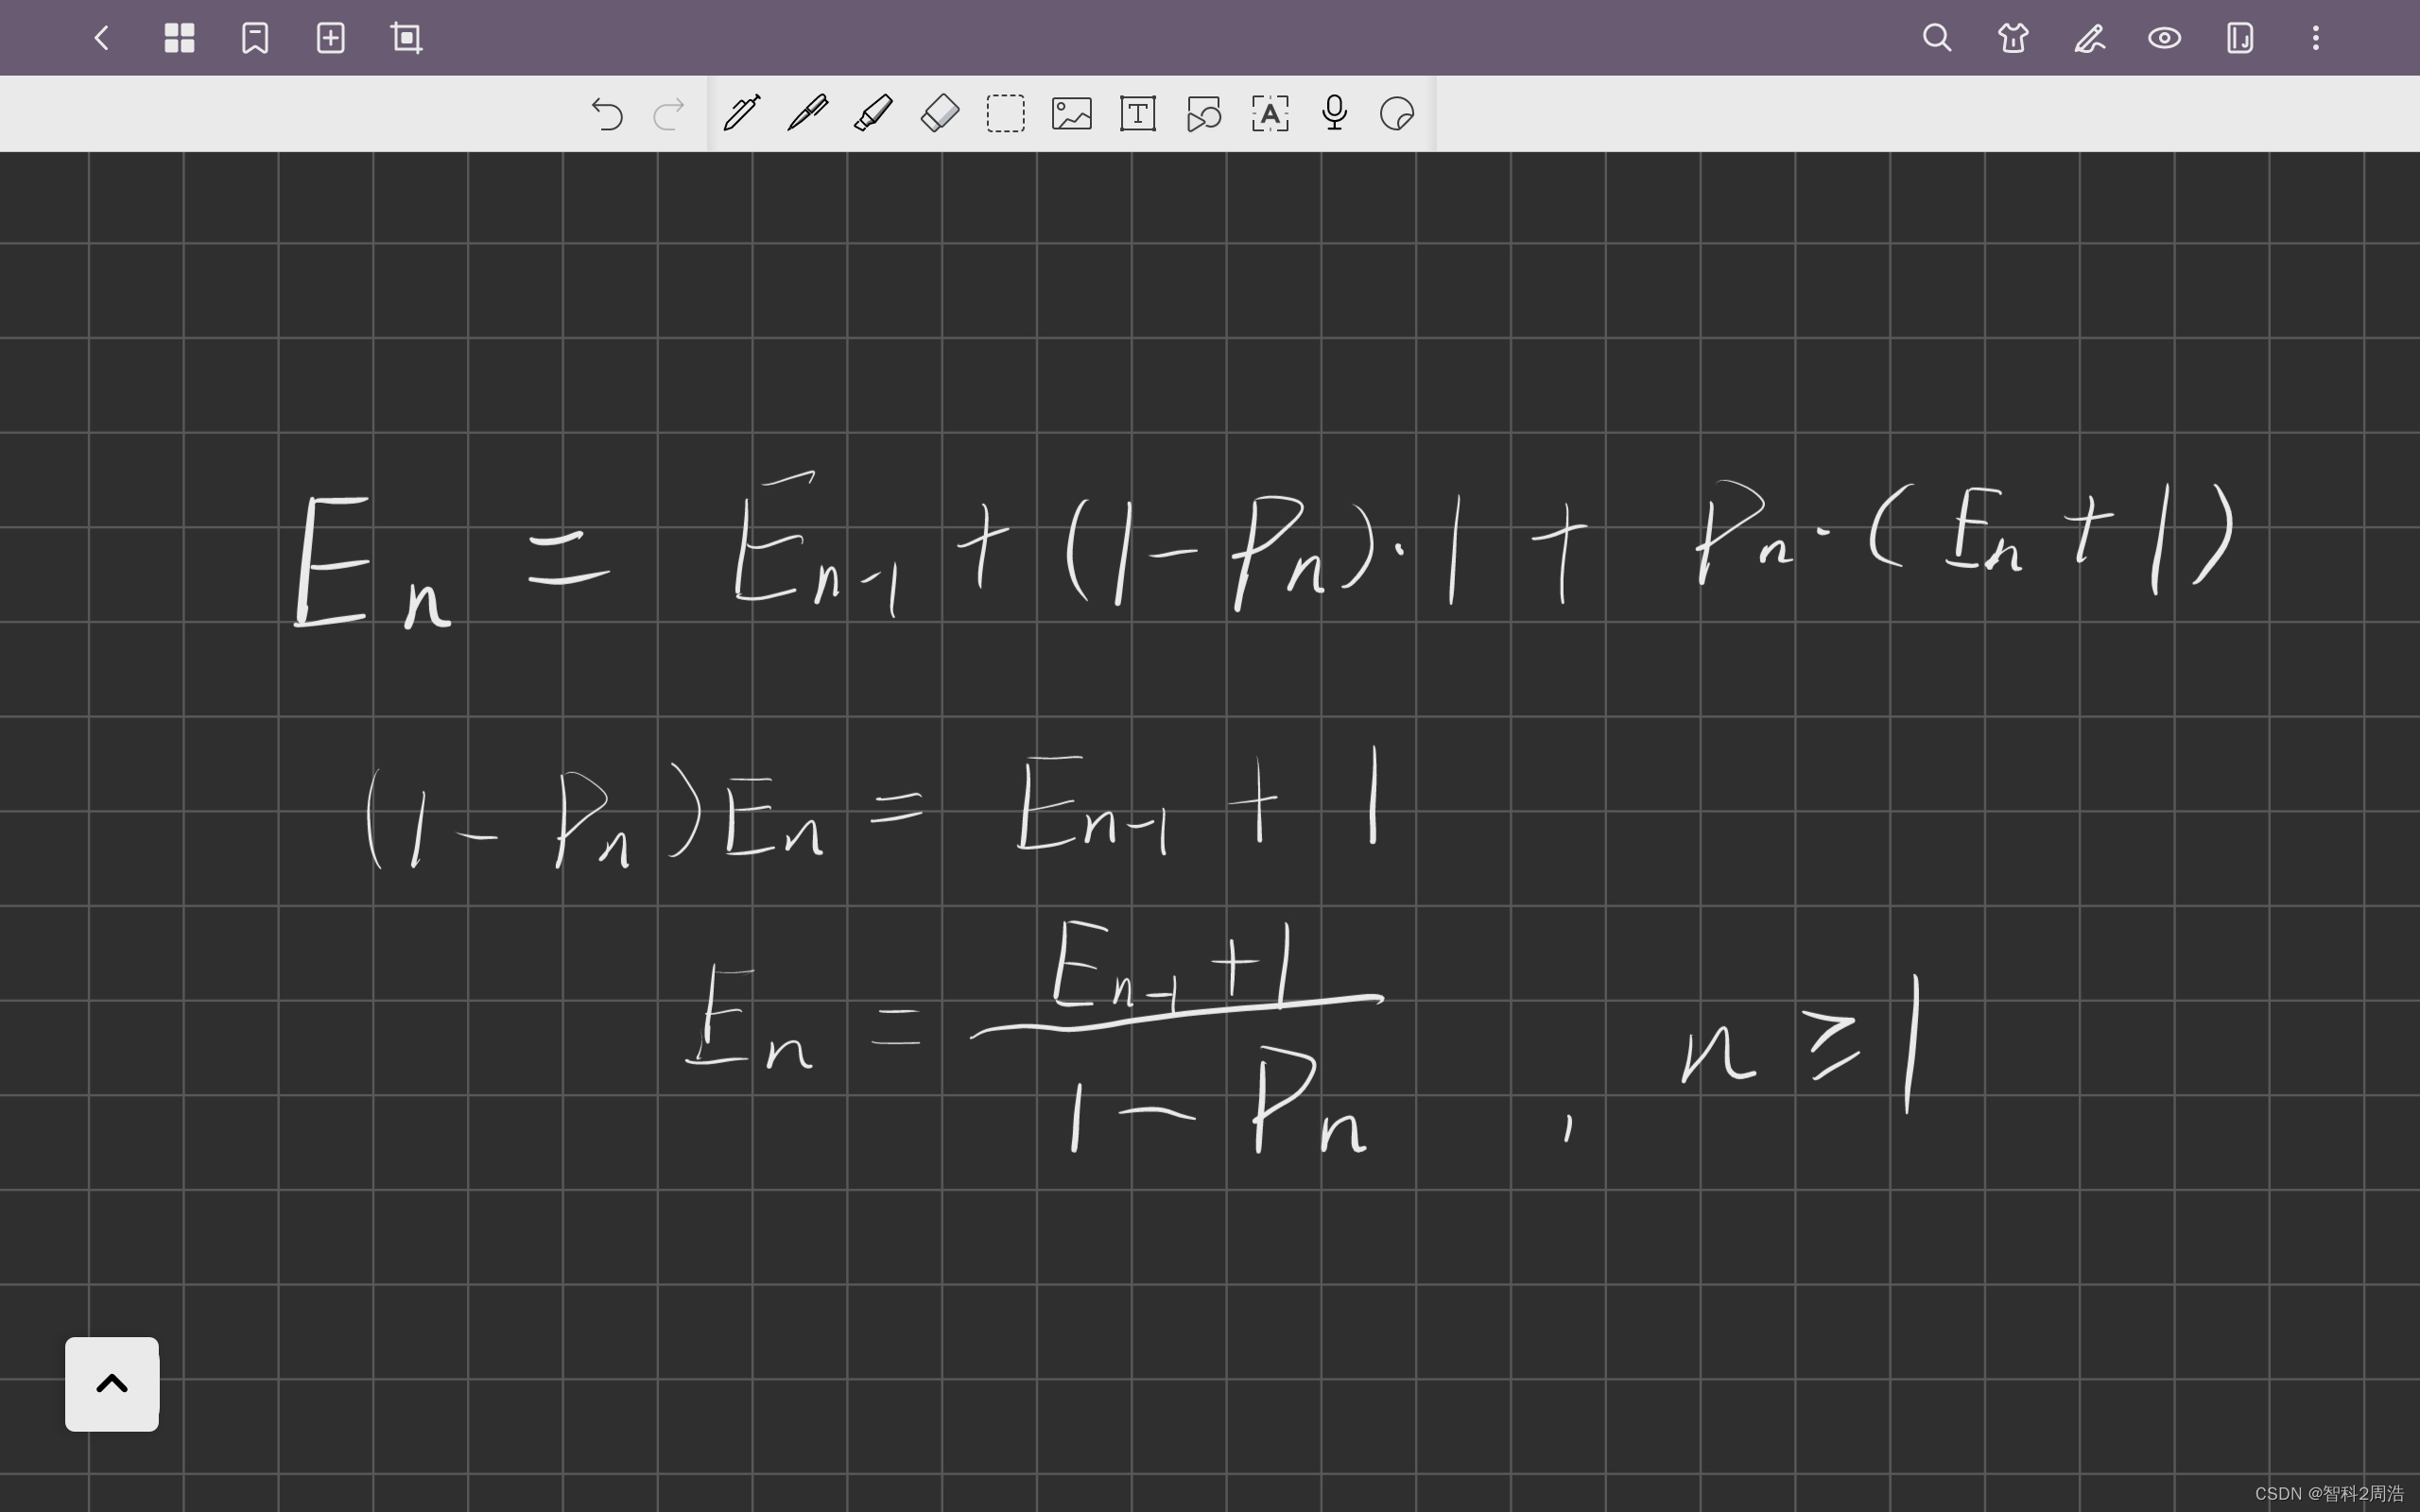Undo the last stroke
This screenshot has width=2420, height=1512.
[607, 114]
